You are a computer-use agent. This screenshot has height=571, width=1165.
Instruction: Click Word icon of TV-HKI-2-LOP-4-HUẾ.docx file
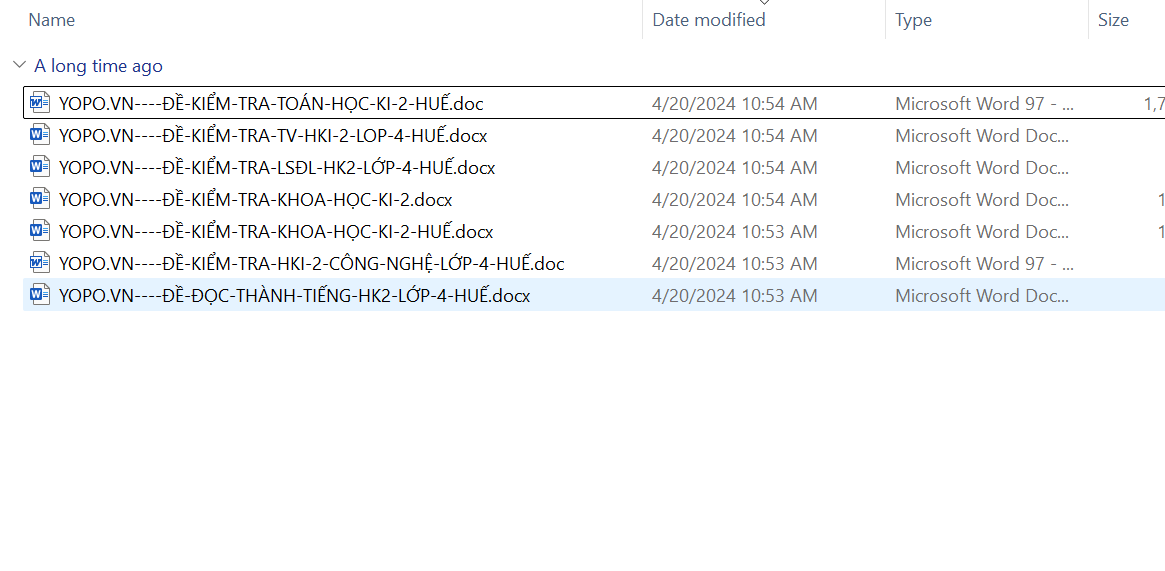click(40, 135)
